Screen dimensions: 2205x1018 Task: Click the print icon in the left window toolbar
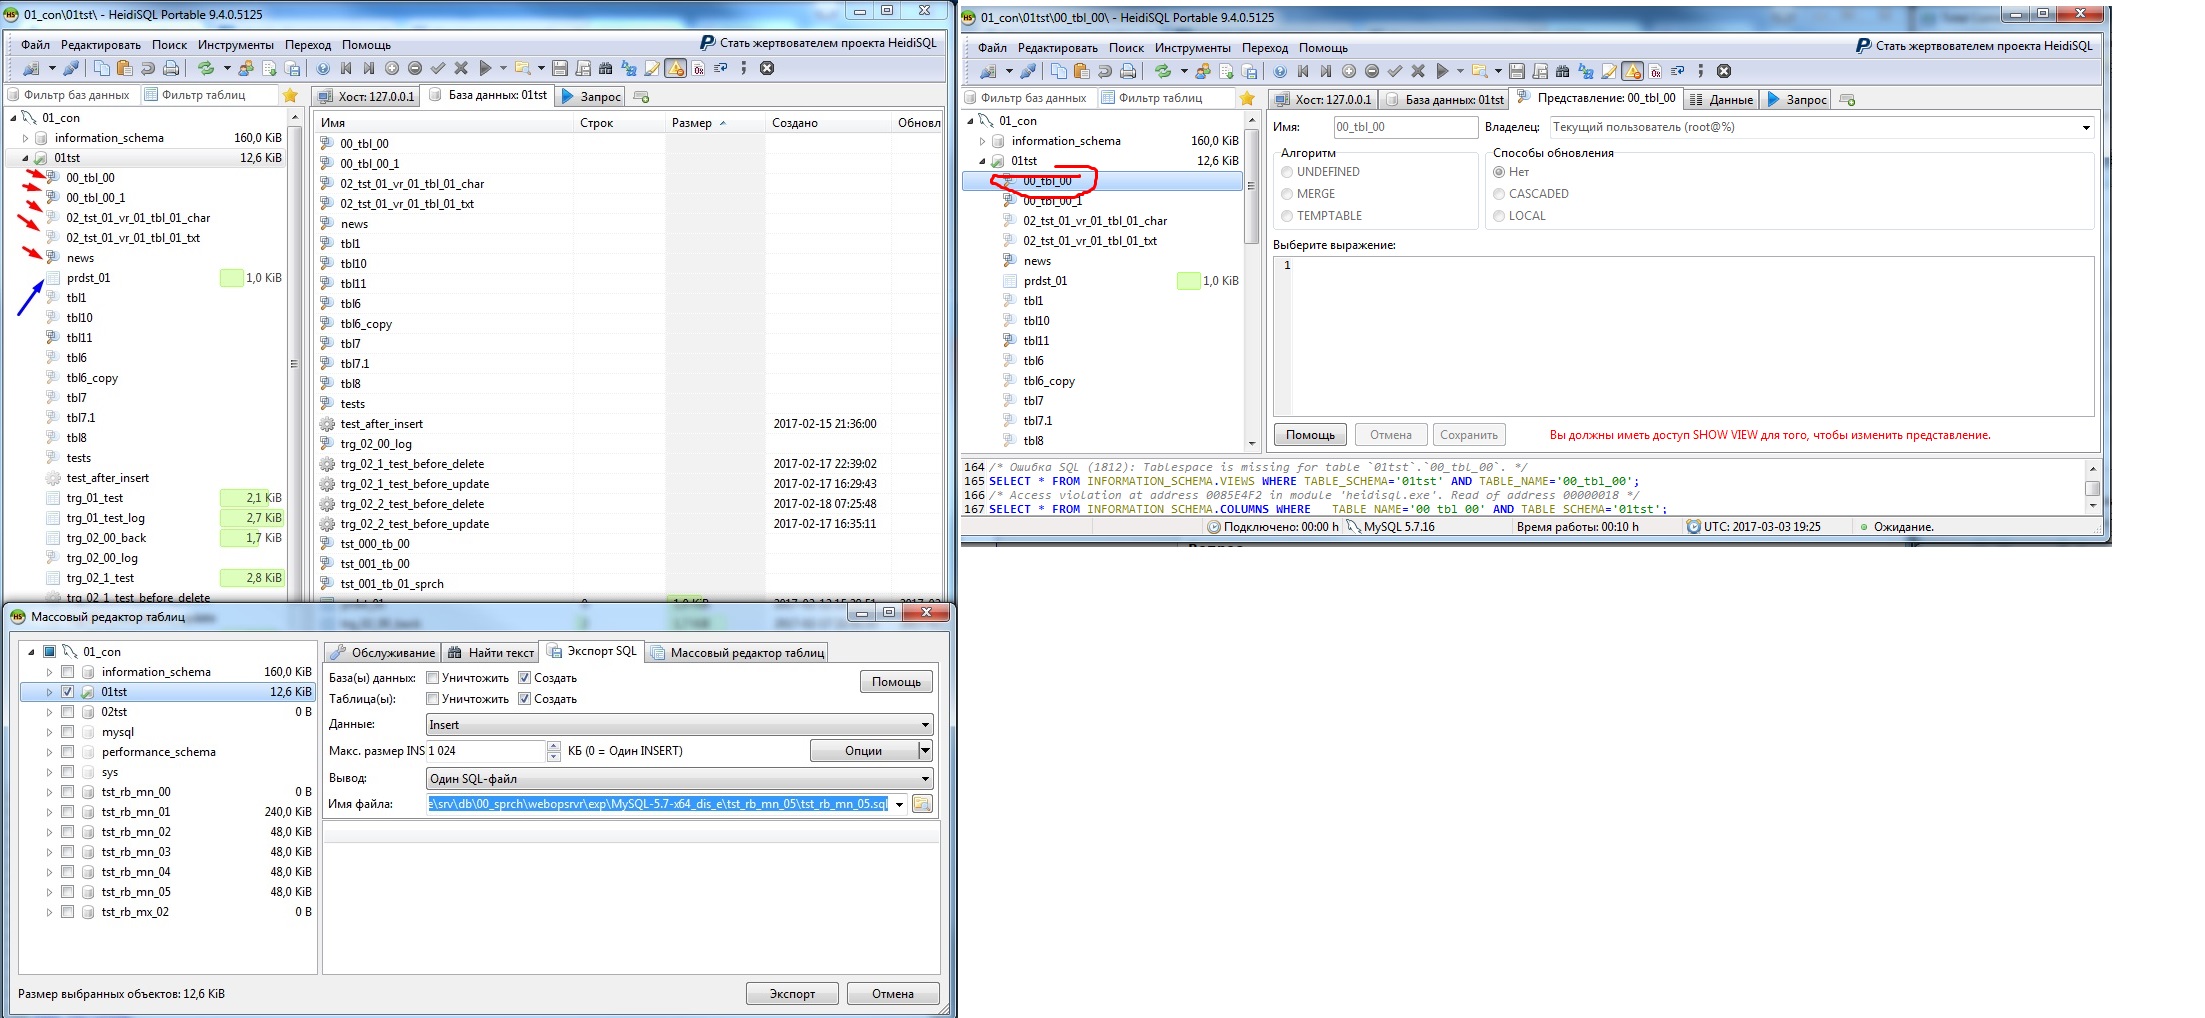pos(171,68)
